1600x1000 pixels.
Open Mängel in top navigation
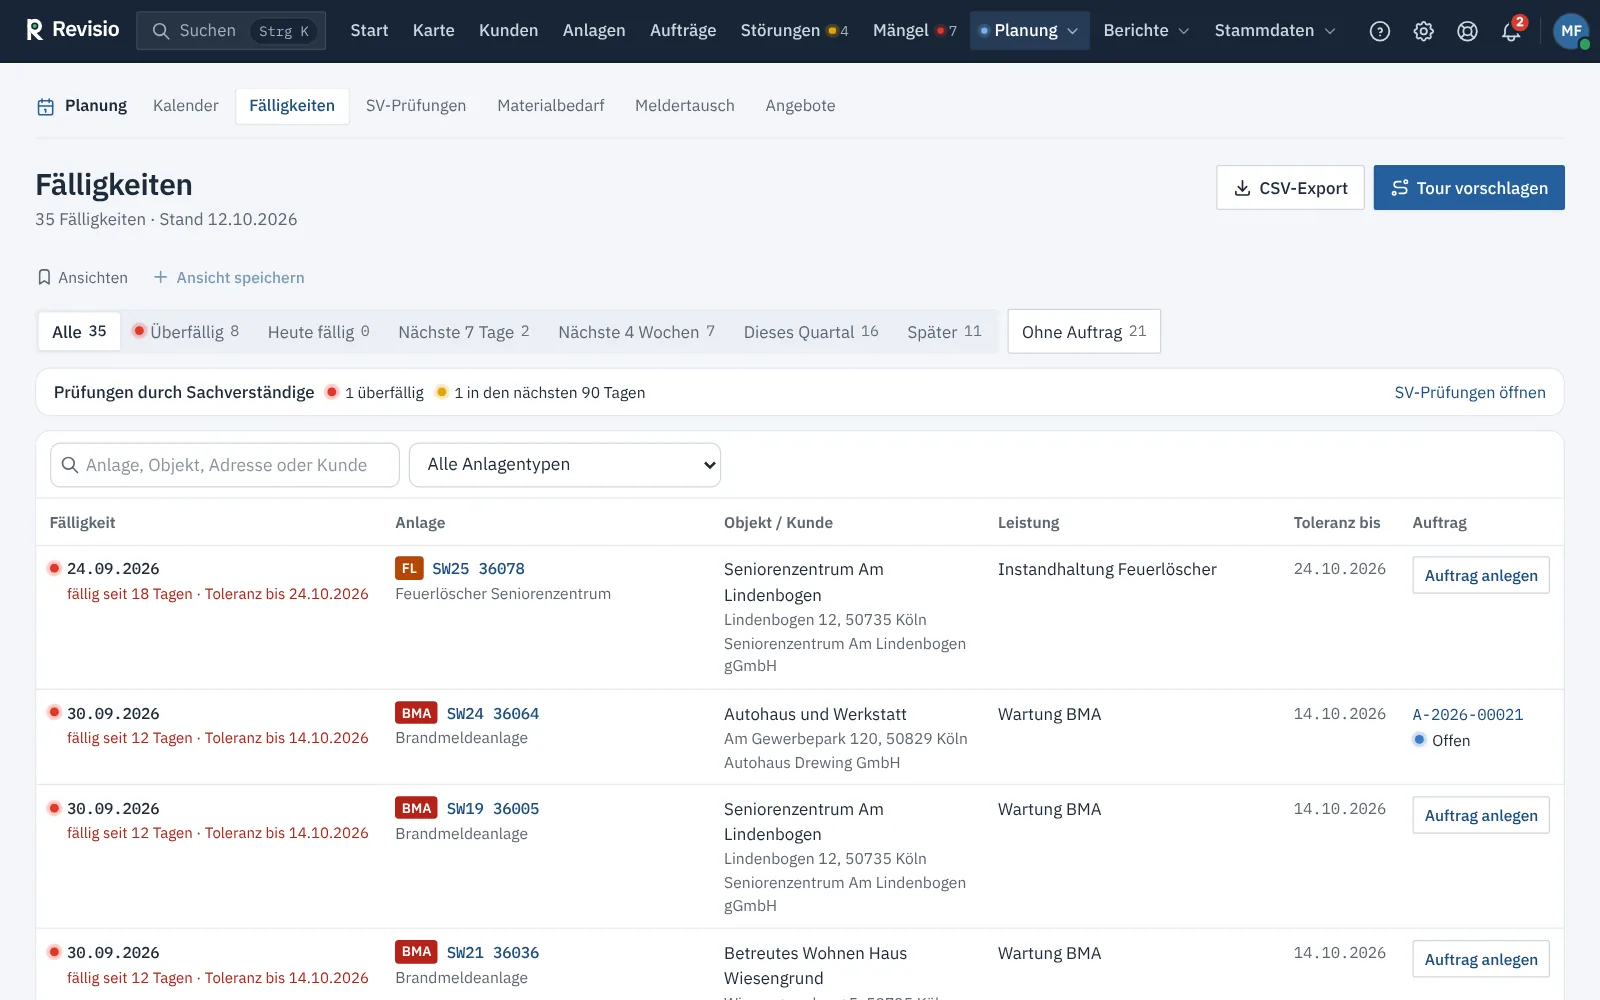pyautogui.click(x=914, y=31)
